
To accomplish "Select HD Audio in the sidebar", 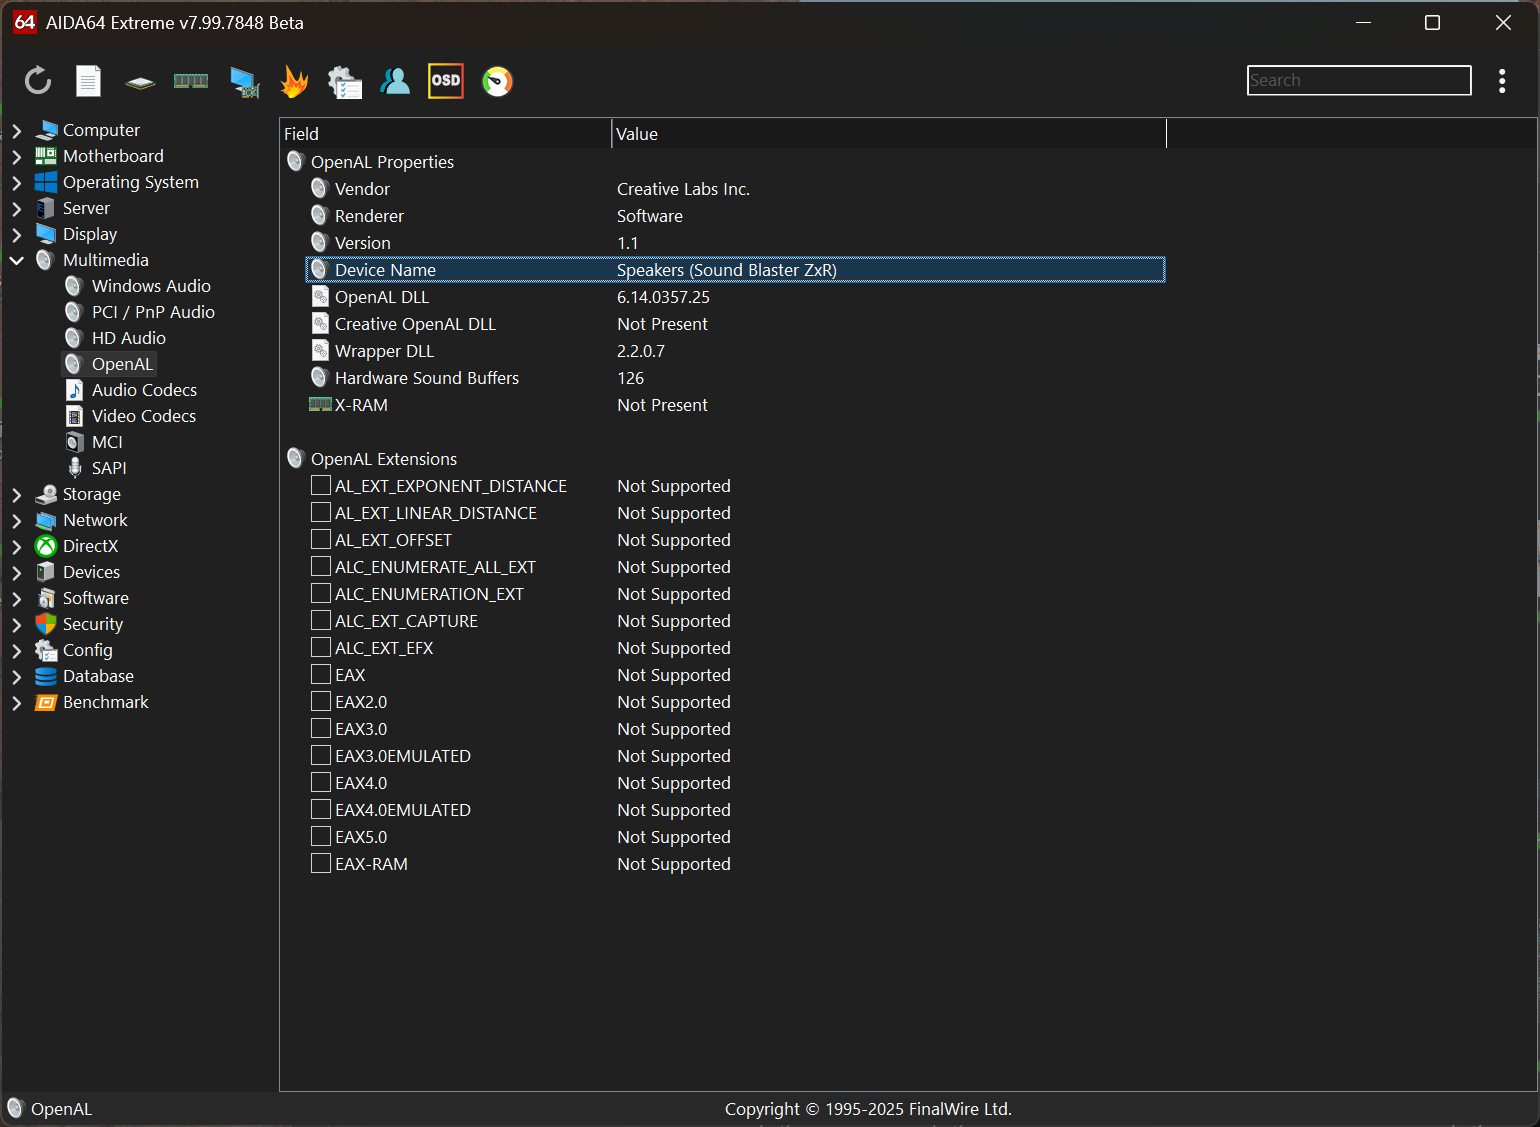I will pos(129,338).
